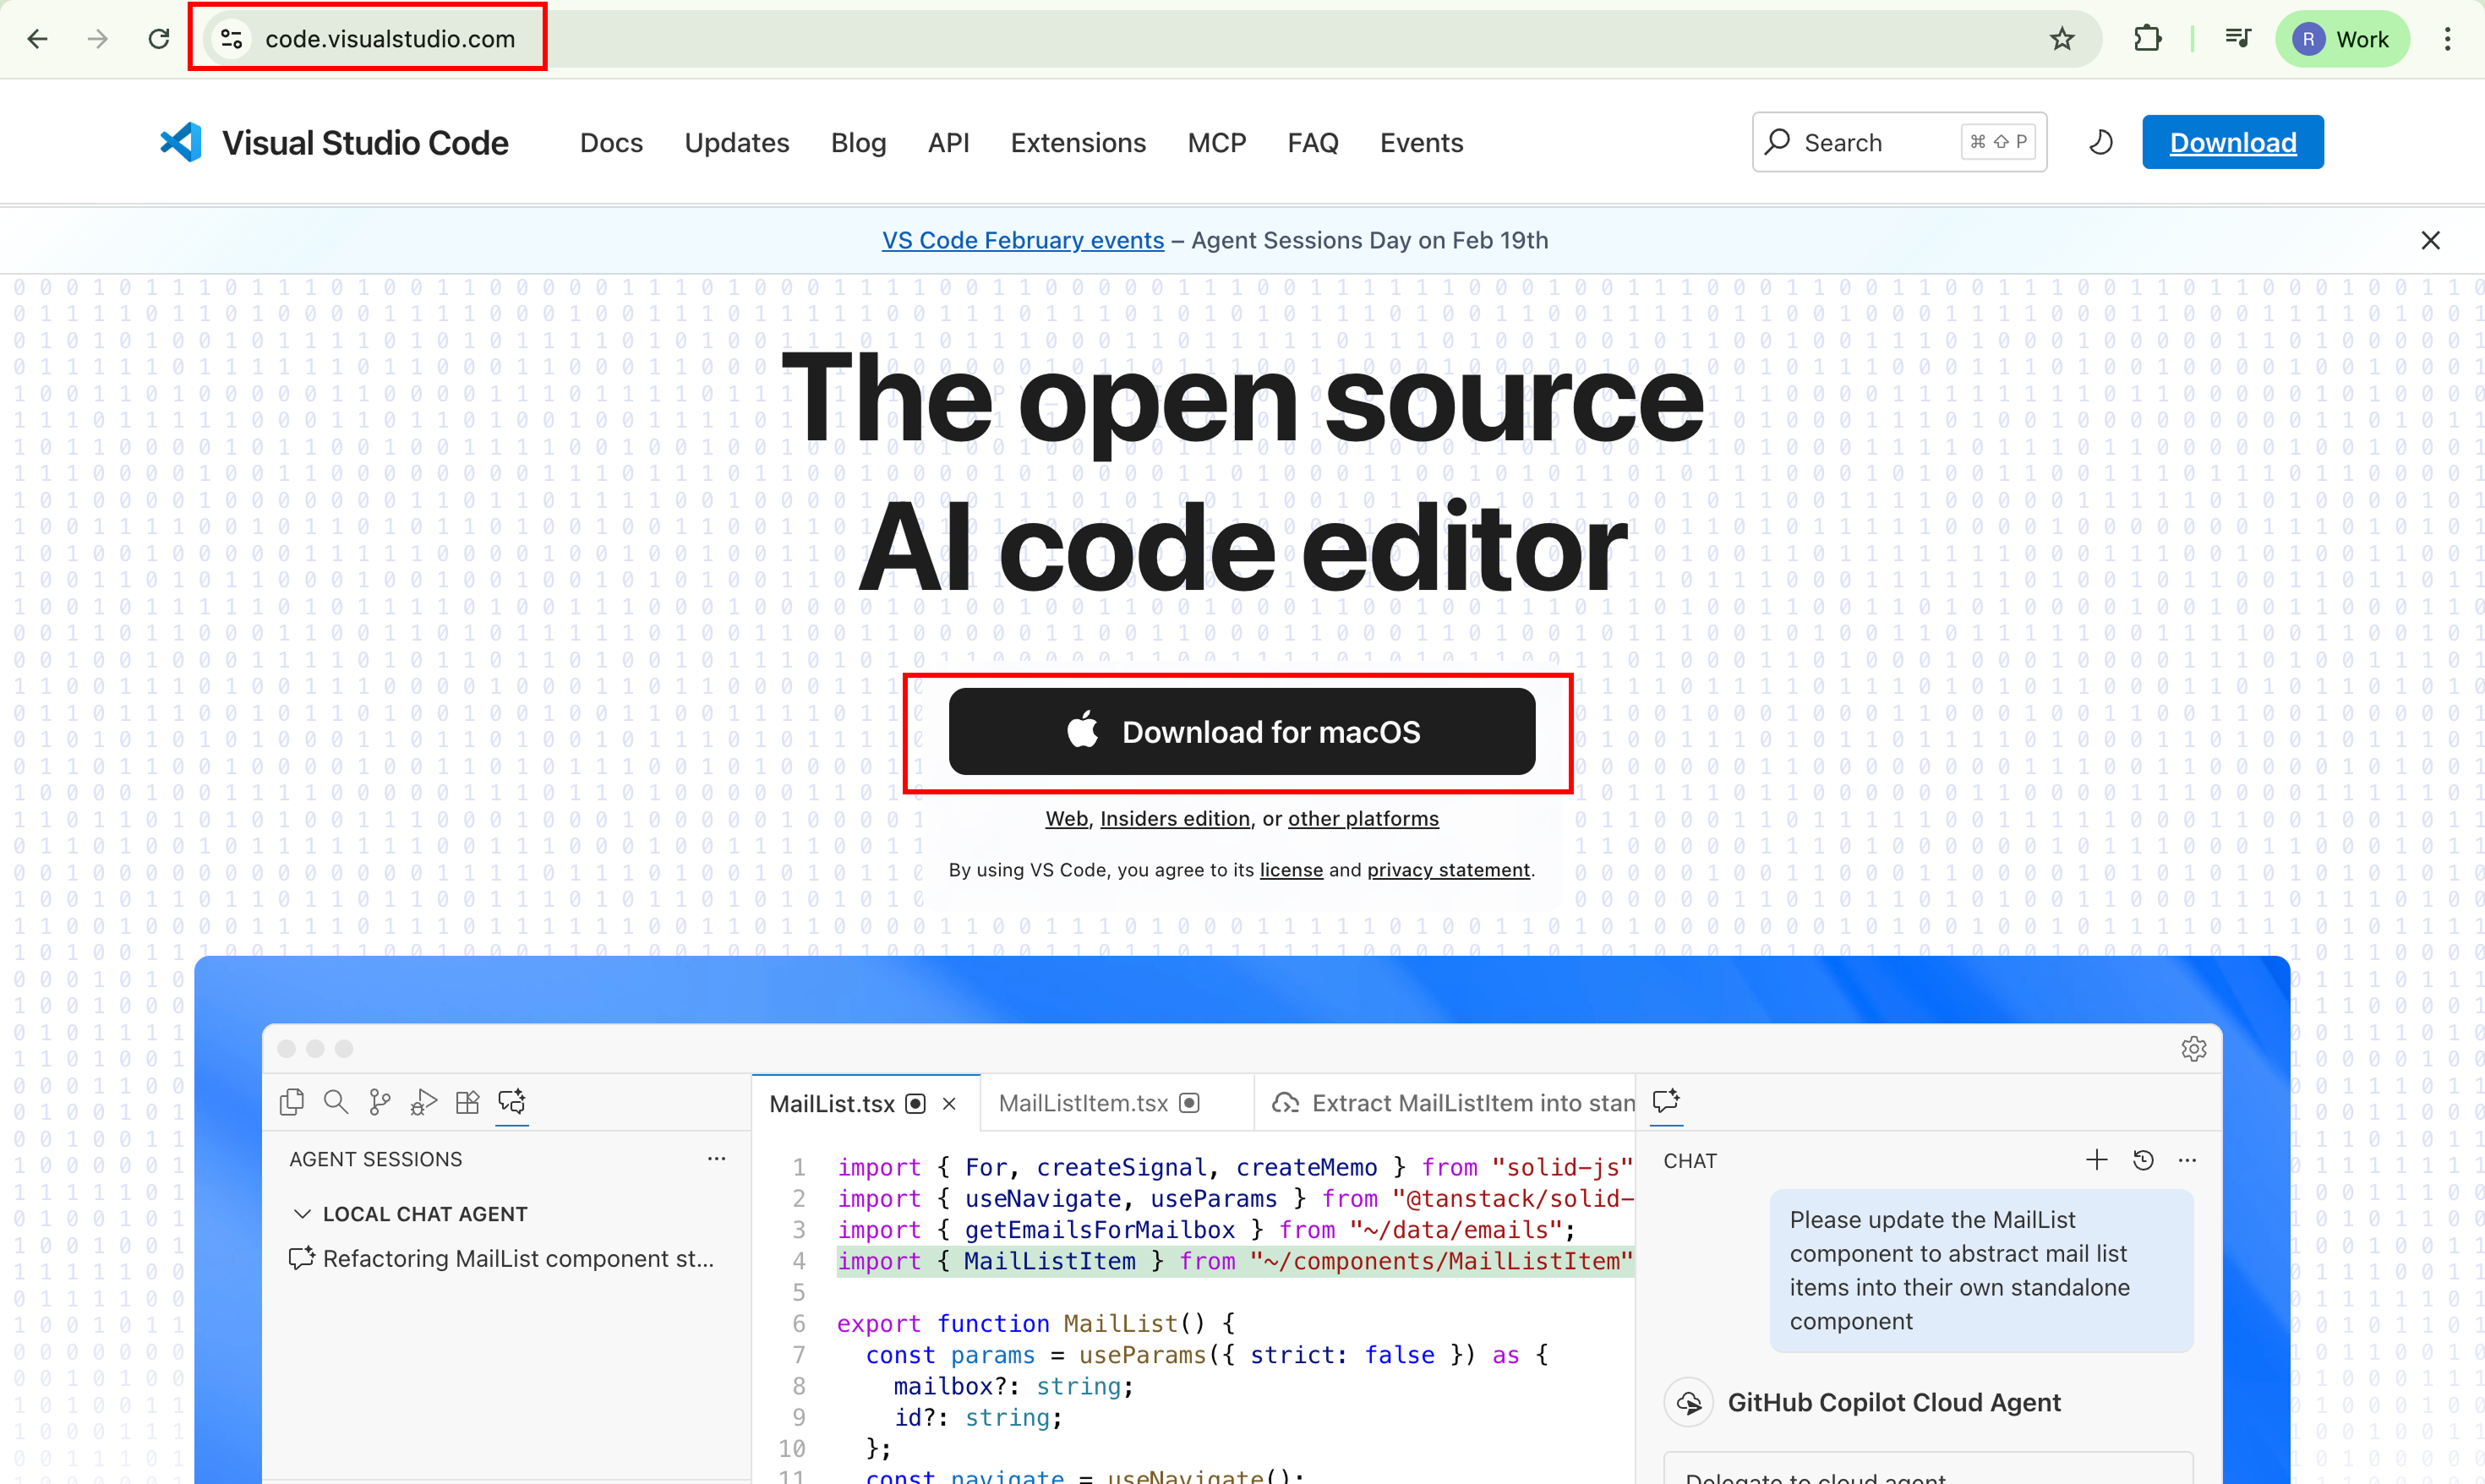The height and width of the screenshot is (1484, 2485).
Task: Open the Source Control icon
Action: [379, 1101]
